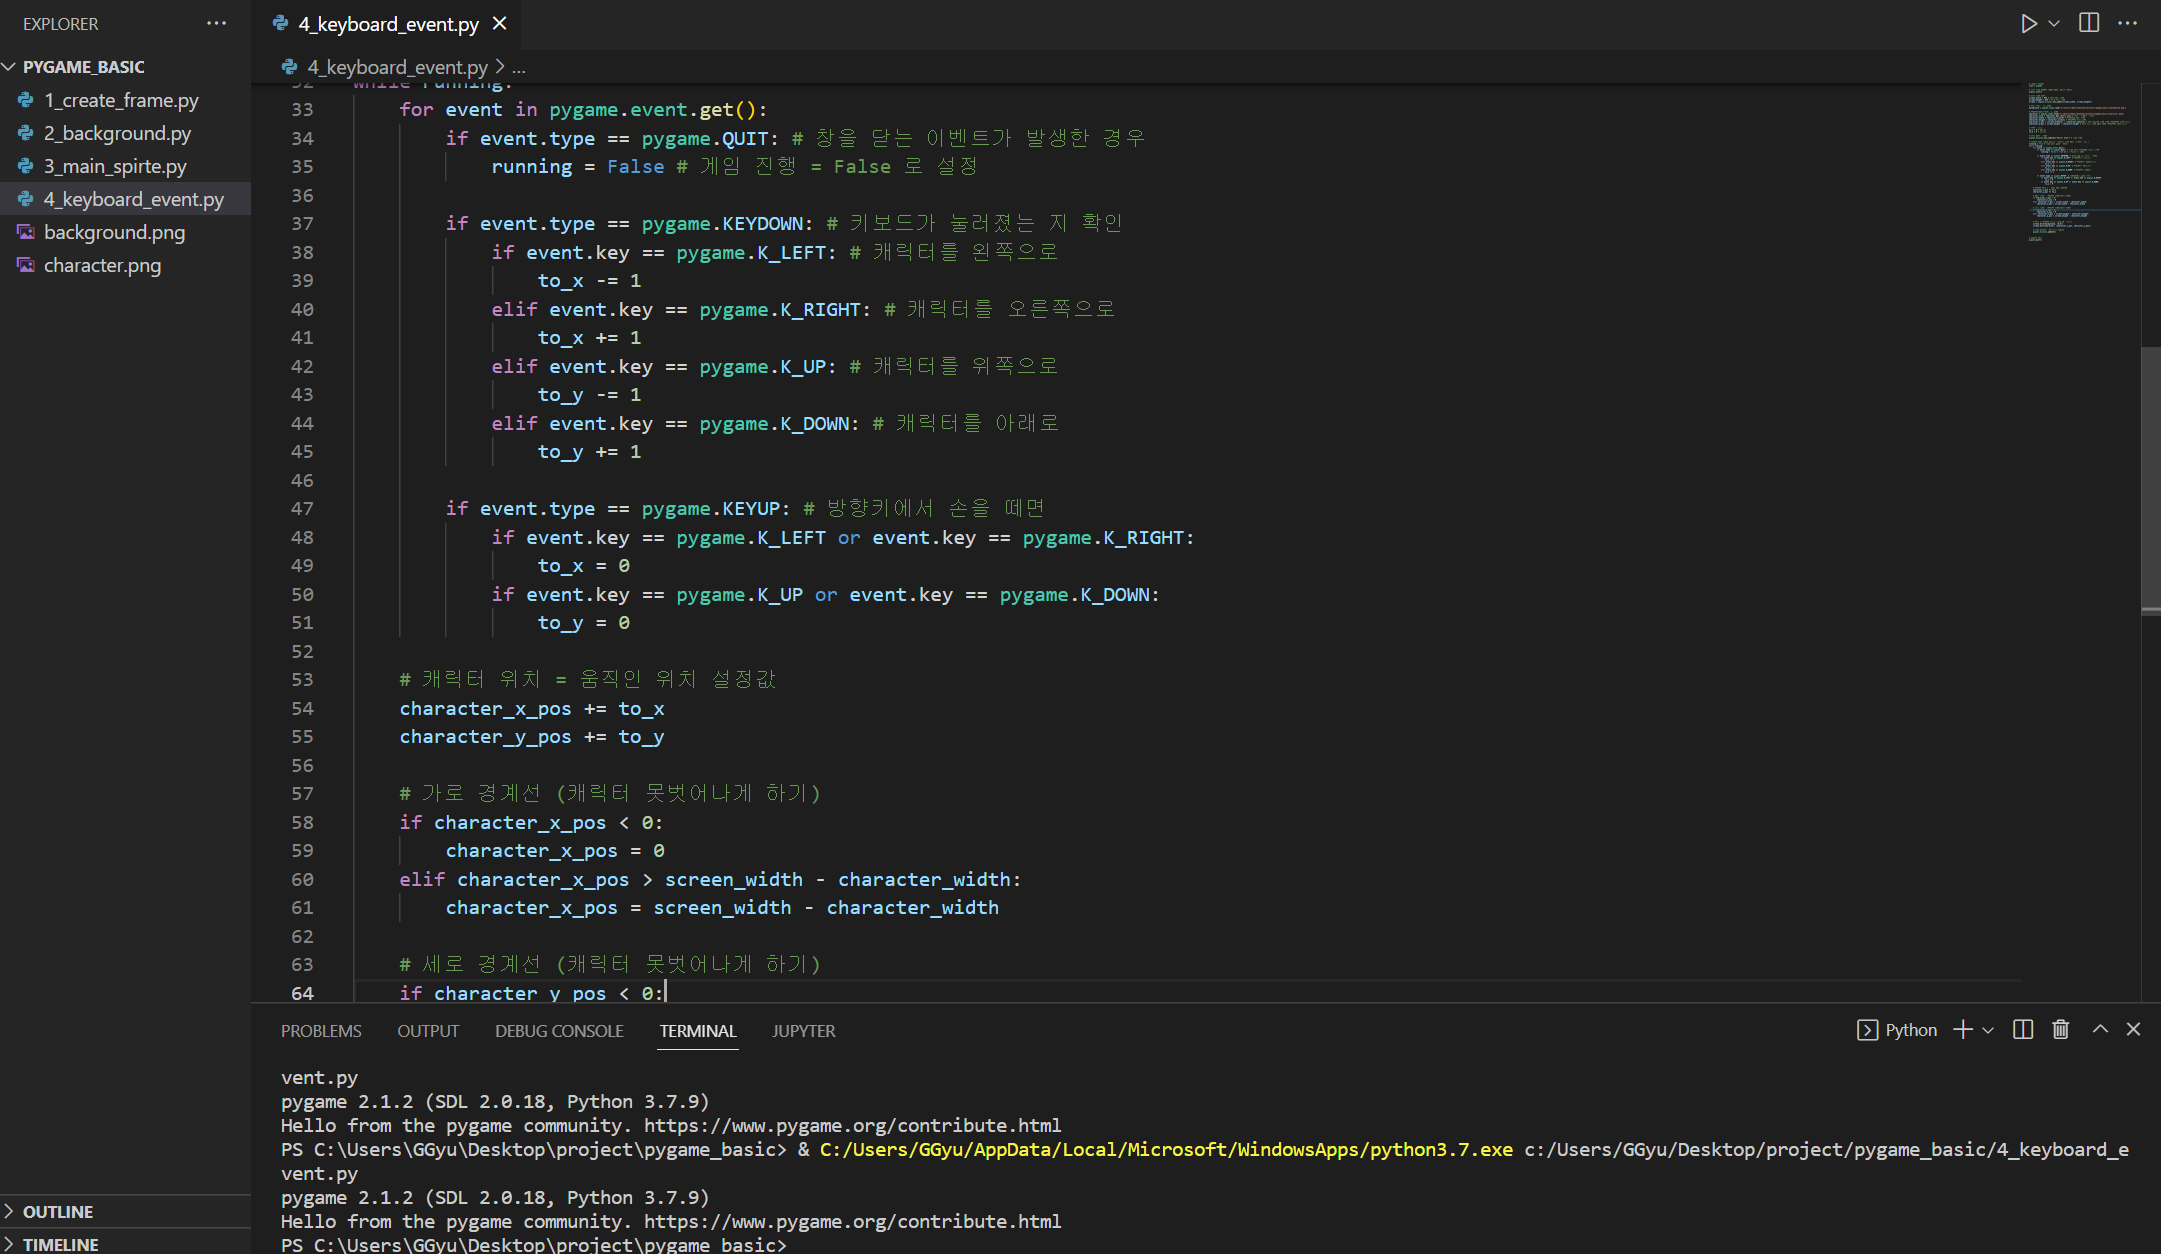Create a new terminal with plus icon
This screenshot has width=2161, height=1254.
coord(1963,1029)
